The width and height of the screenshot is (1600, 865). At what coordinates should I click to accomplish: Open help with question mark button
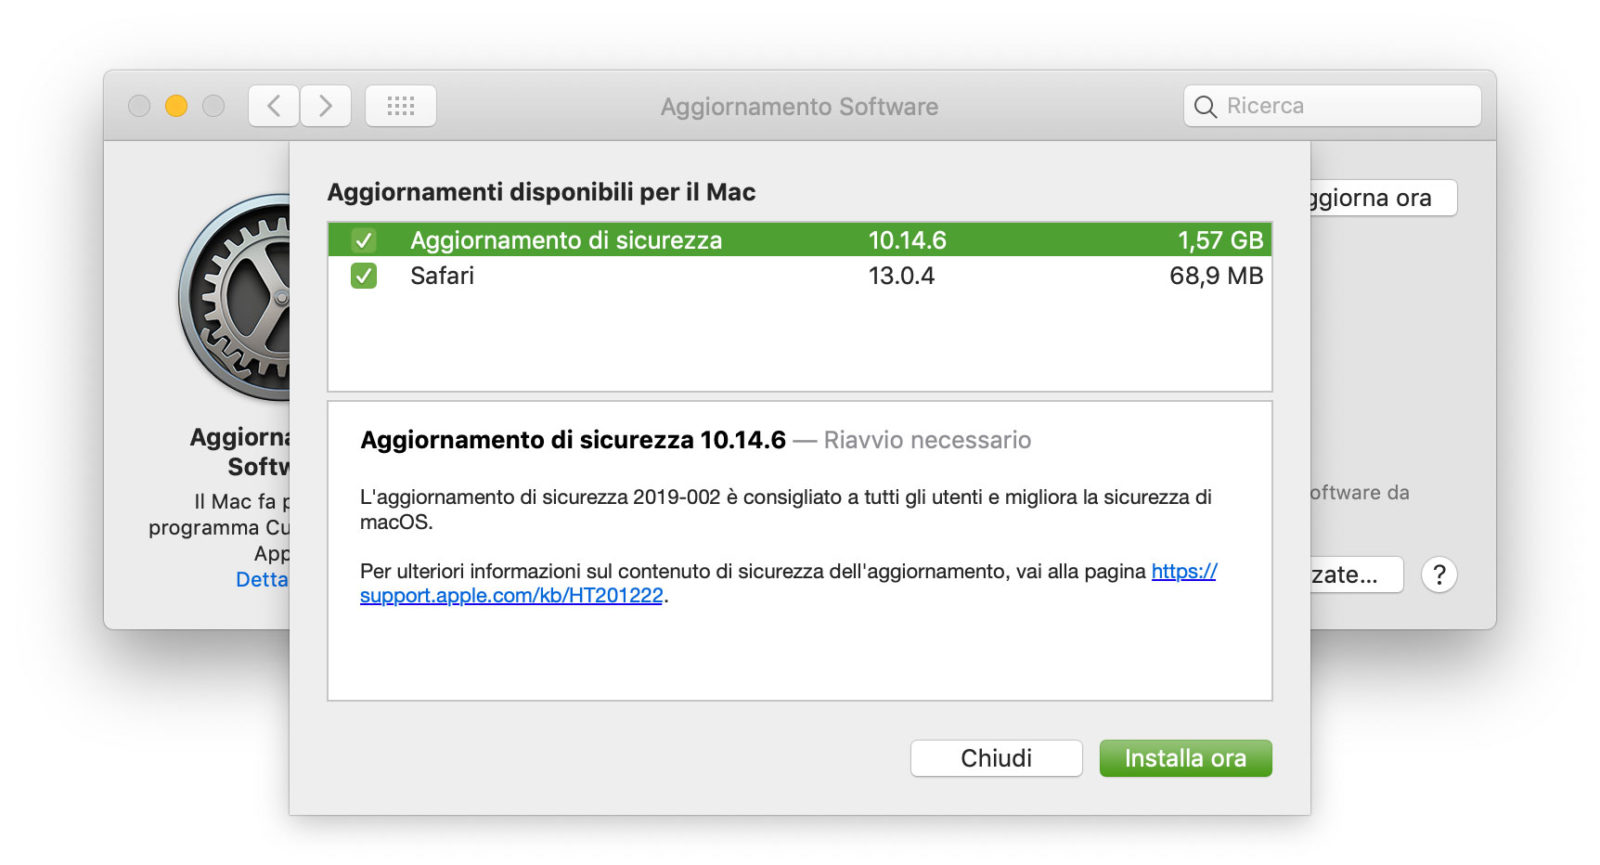point(1438,575)
